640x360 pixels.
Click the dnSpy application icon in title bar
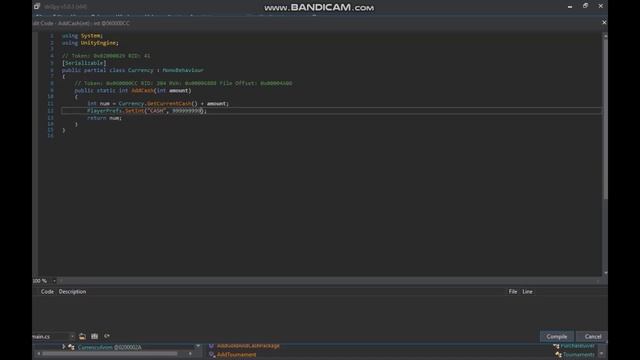click(37, 6)
